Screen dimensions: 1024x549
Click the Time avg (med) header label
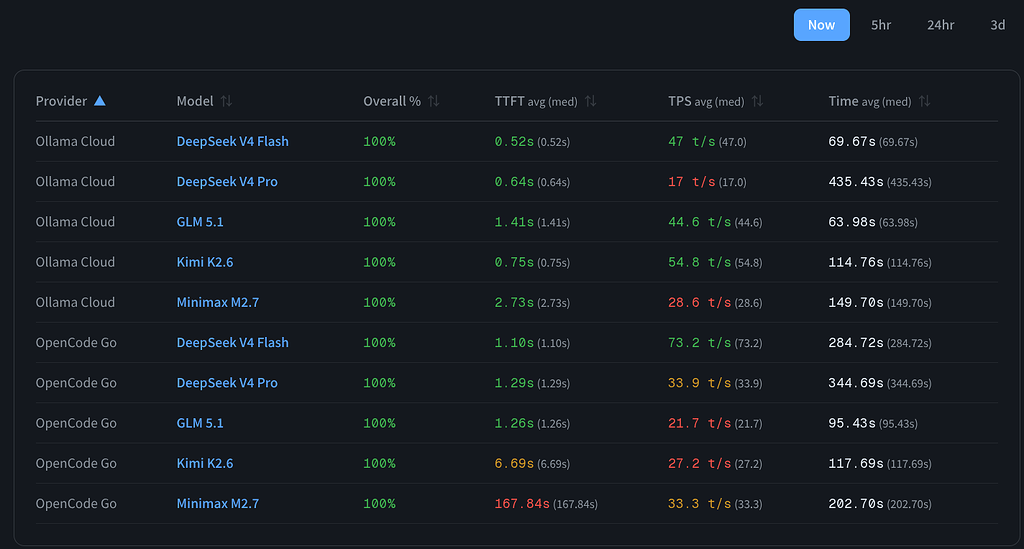870,101
